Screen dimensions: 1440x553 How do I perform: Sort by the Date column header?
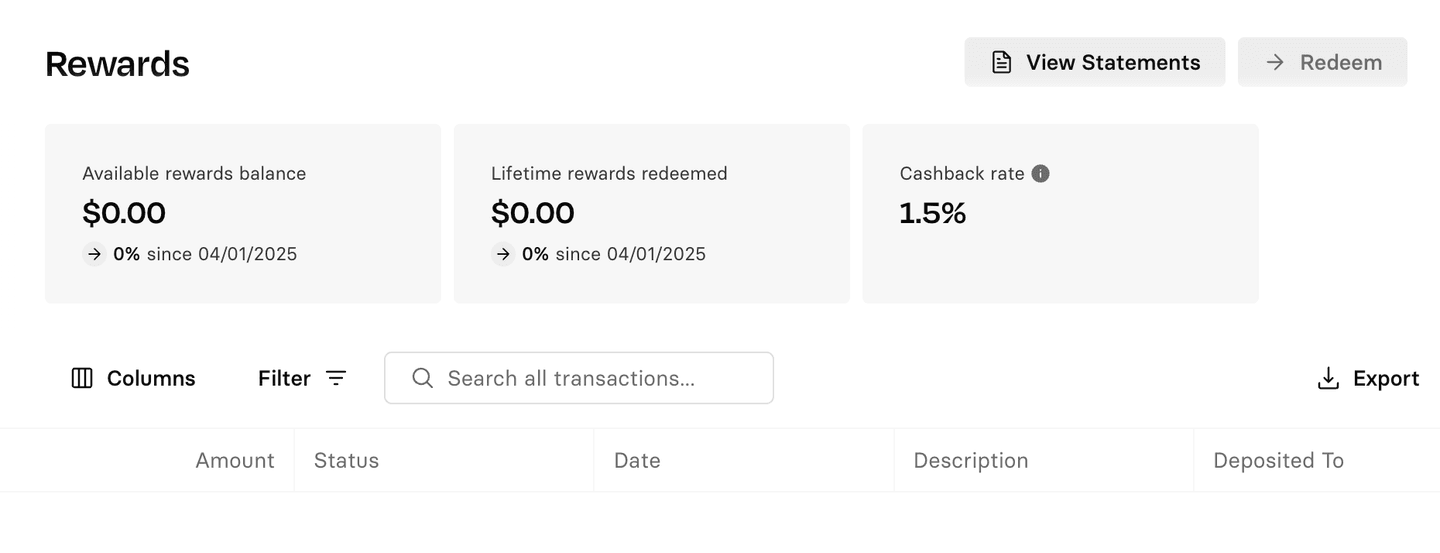(637, 461)
